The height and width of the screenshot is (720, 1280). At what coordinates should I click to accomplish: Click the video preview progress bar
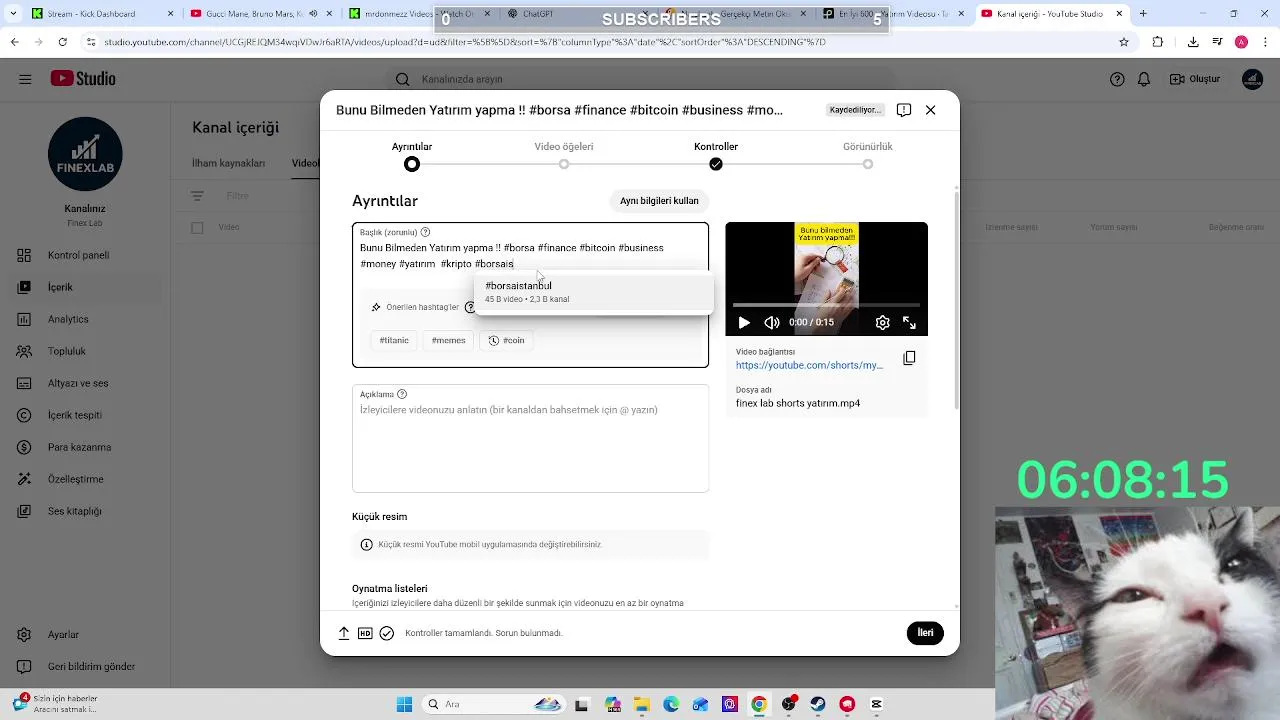pyautogui.click(x=826, y=304)
